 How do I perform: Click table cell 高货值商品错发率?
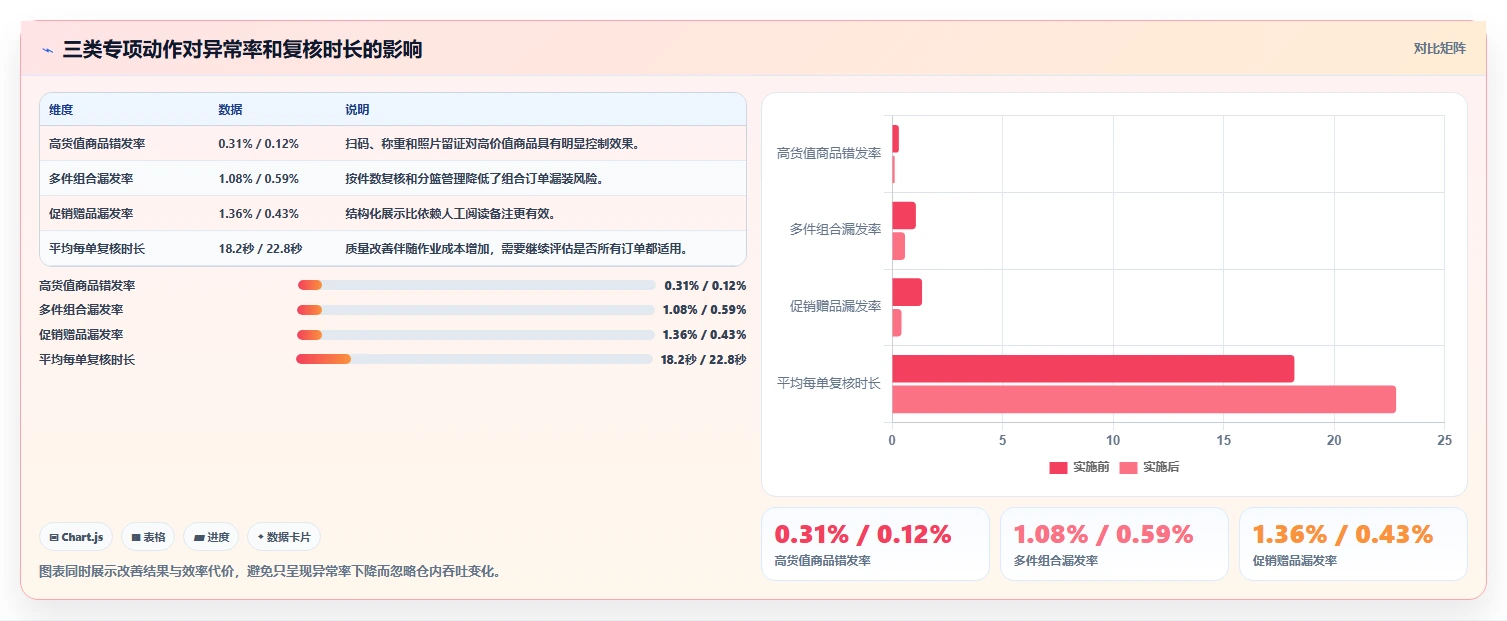(97, 144)
